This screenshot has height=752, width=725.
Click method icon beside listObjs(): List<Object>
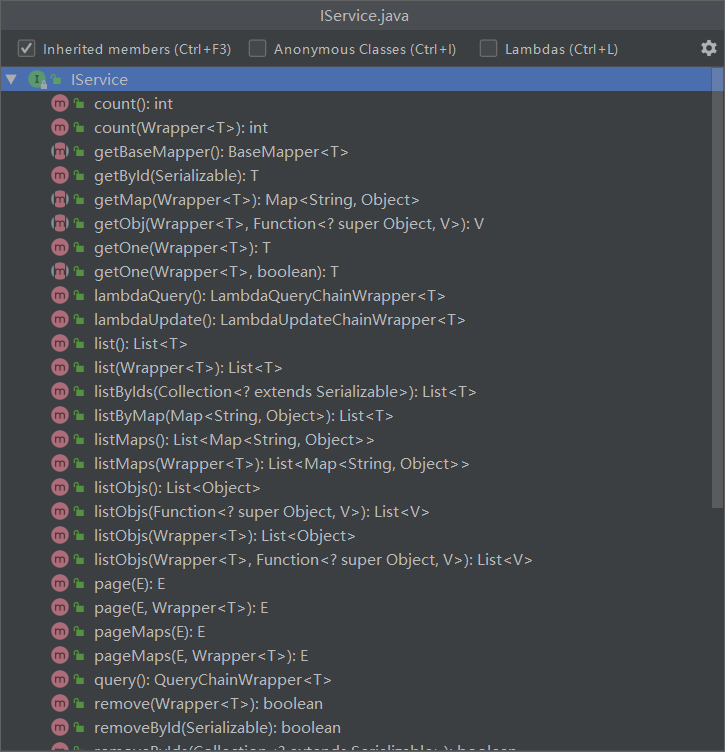[x=60, y=487]
